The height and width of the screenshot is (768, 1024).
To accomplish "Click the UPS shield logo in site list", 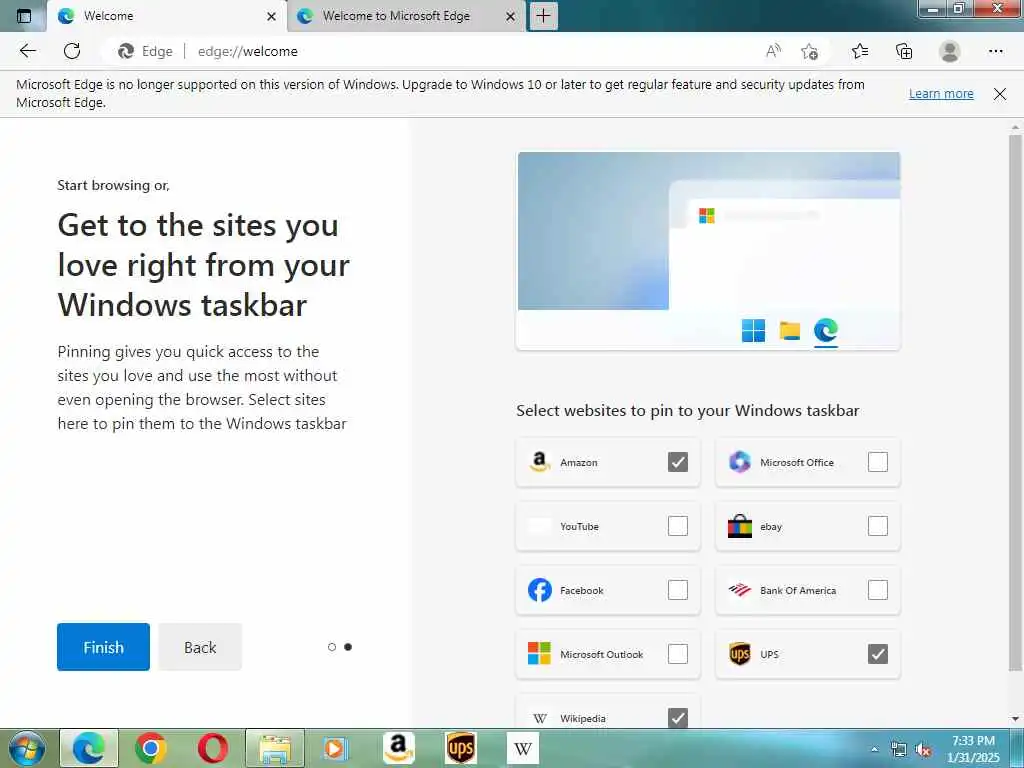I will point(739,654).
